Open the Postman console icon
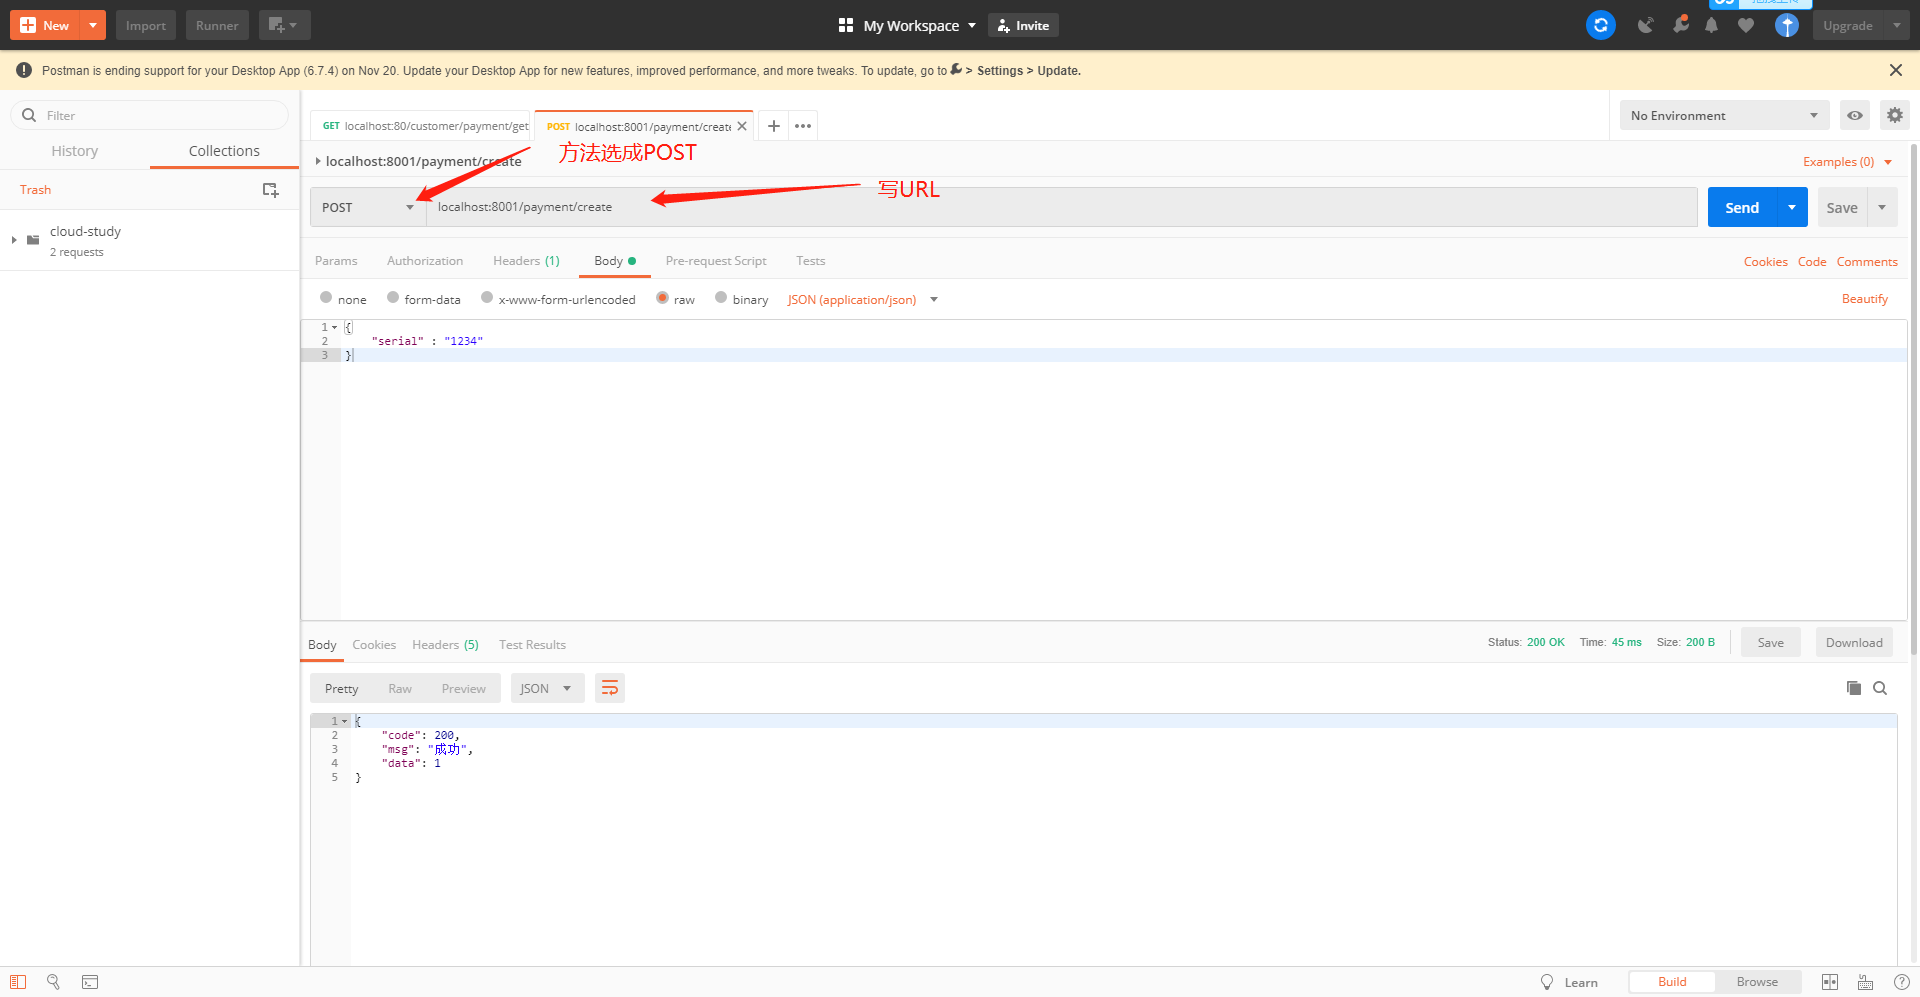Viewport: 1920px width, 997px height. [90, 982]
